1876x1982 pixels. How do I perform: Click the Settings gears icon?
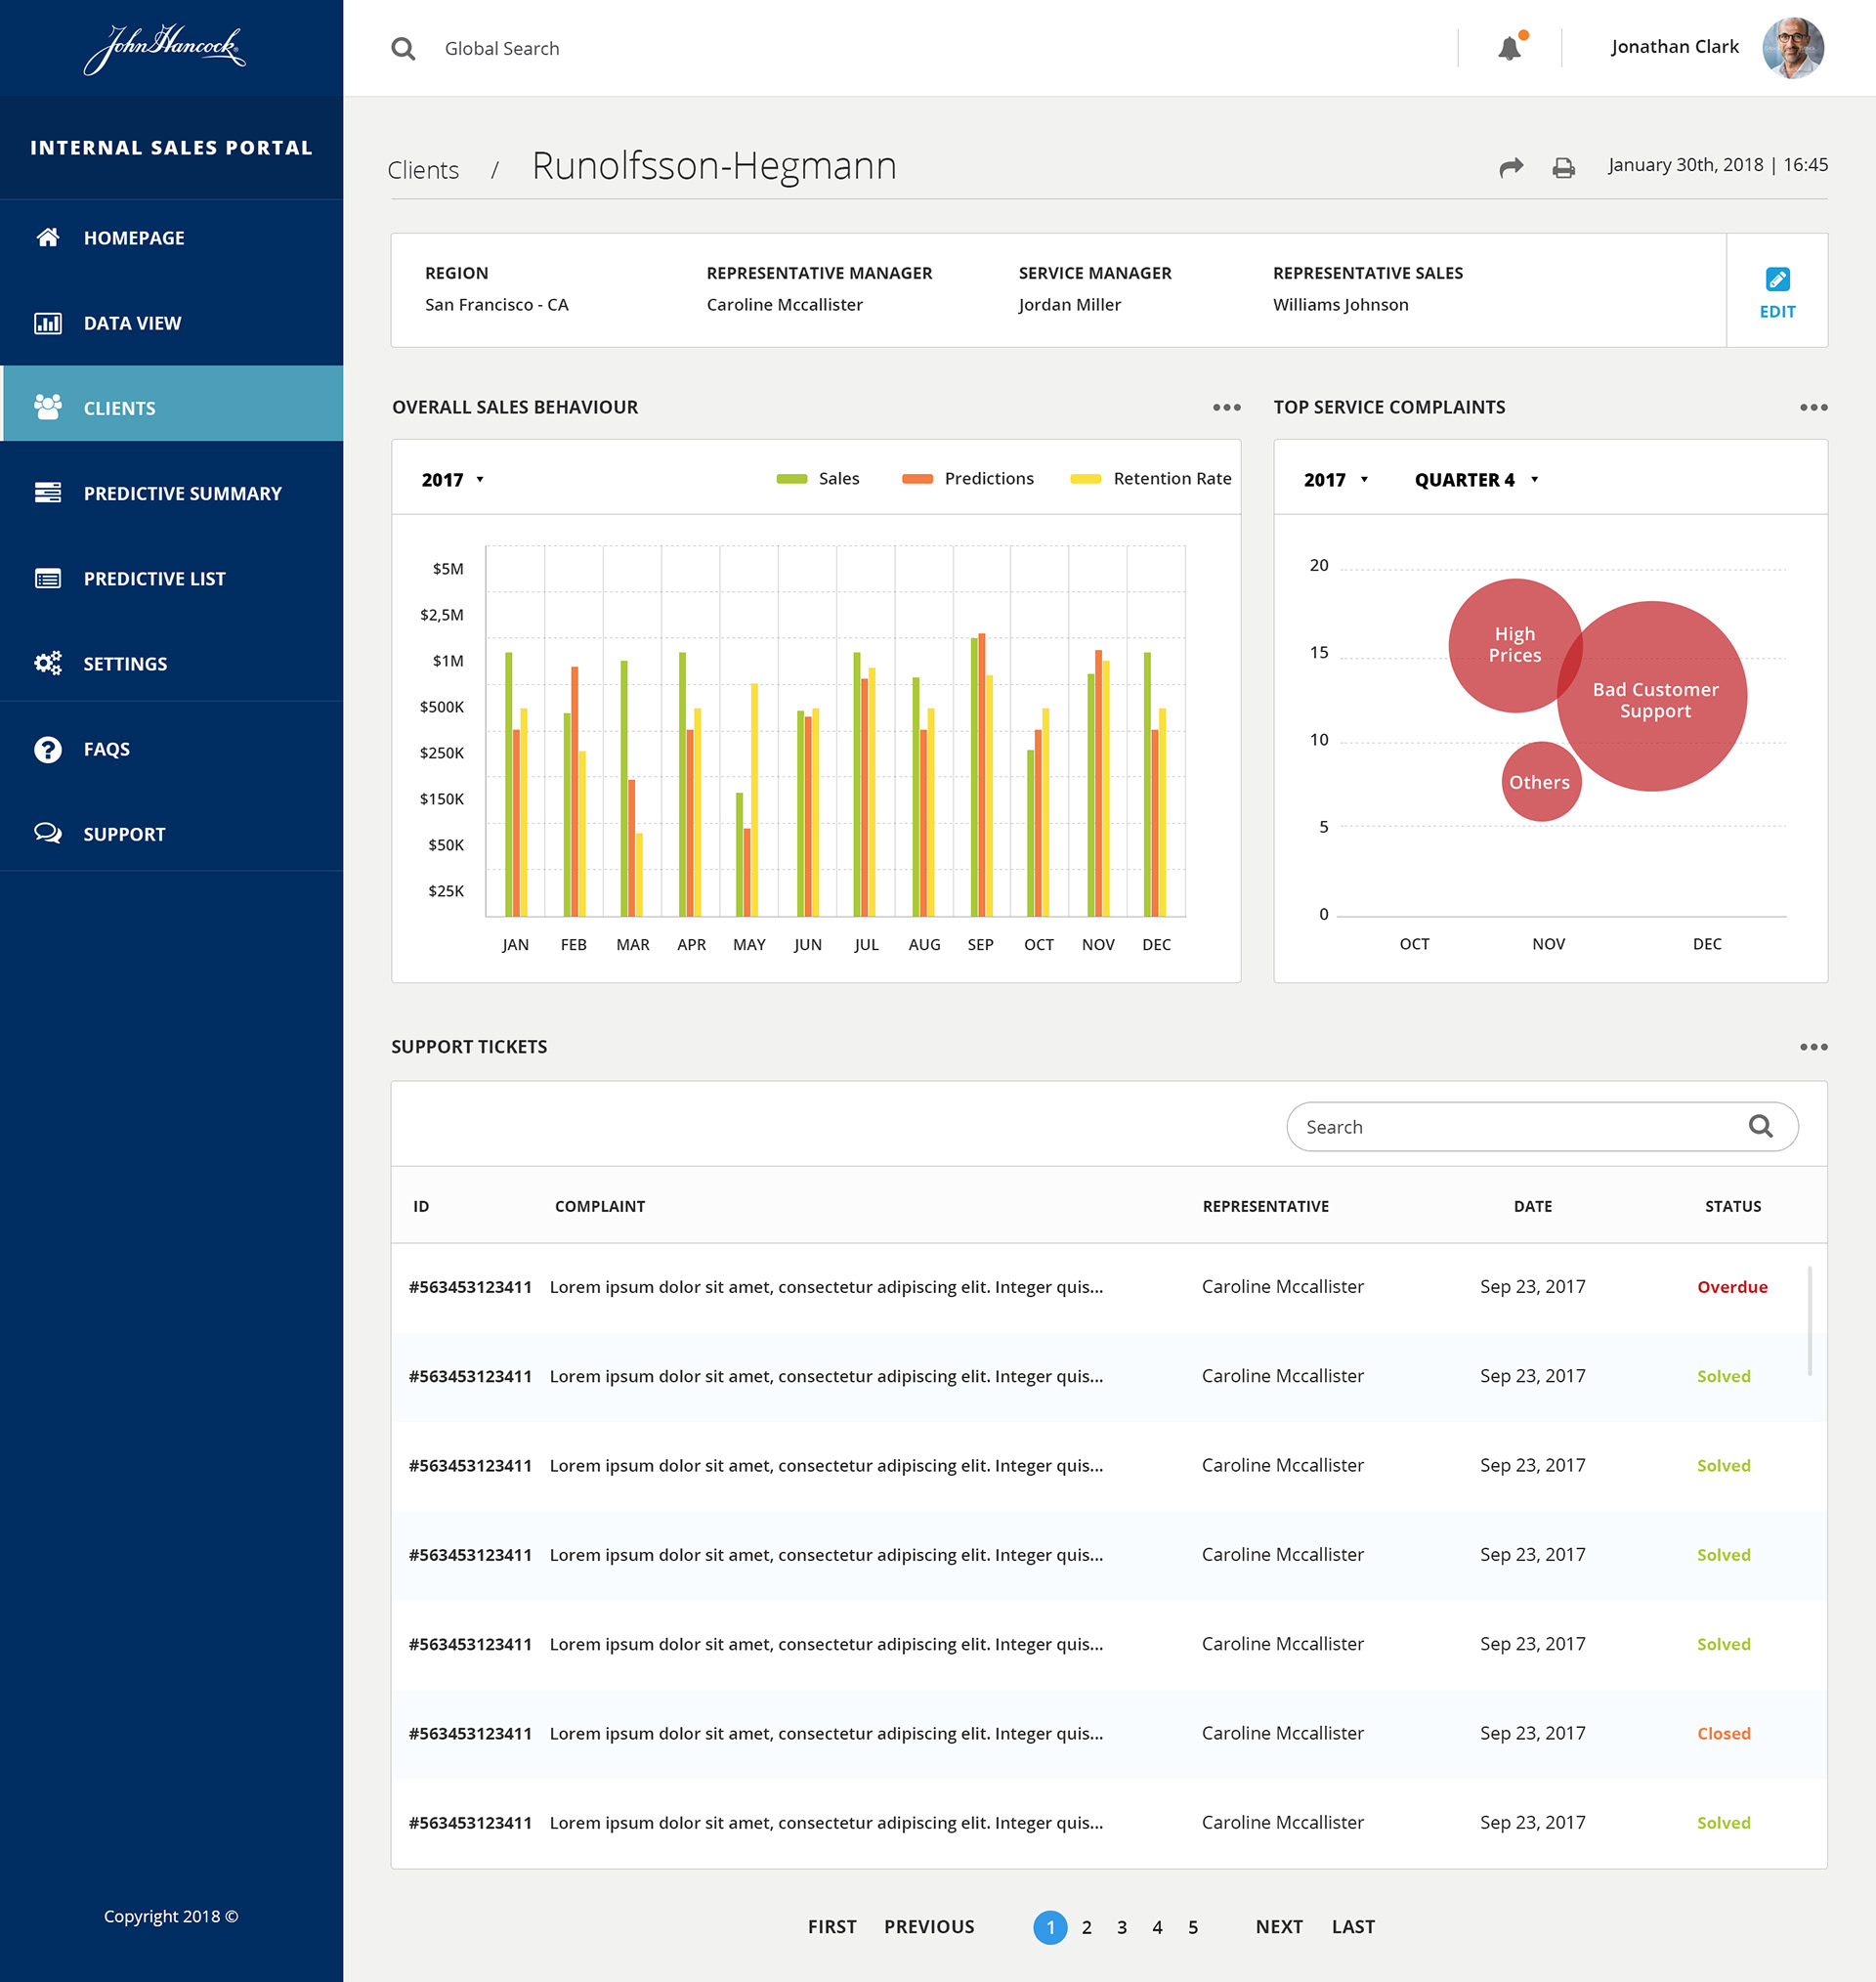pyautogui.click(x=47, y=663)
